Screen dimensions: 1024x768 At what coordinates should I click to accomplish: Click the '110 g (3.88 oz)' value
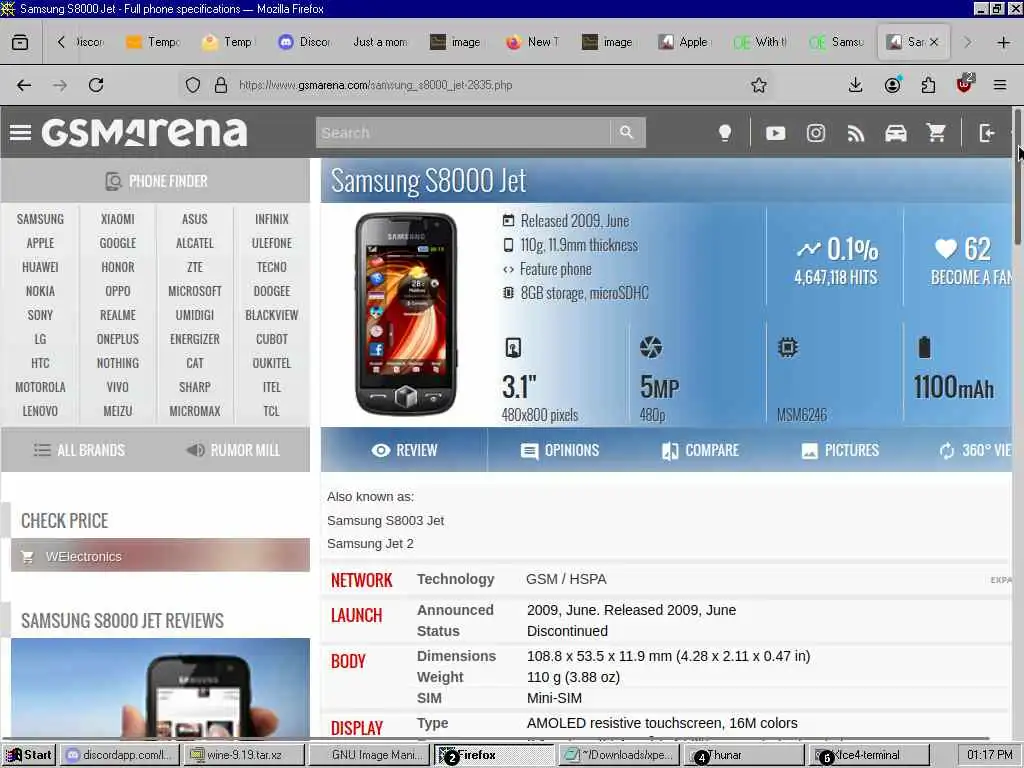tap(573, 677)
